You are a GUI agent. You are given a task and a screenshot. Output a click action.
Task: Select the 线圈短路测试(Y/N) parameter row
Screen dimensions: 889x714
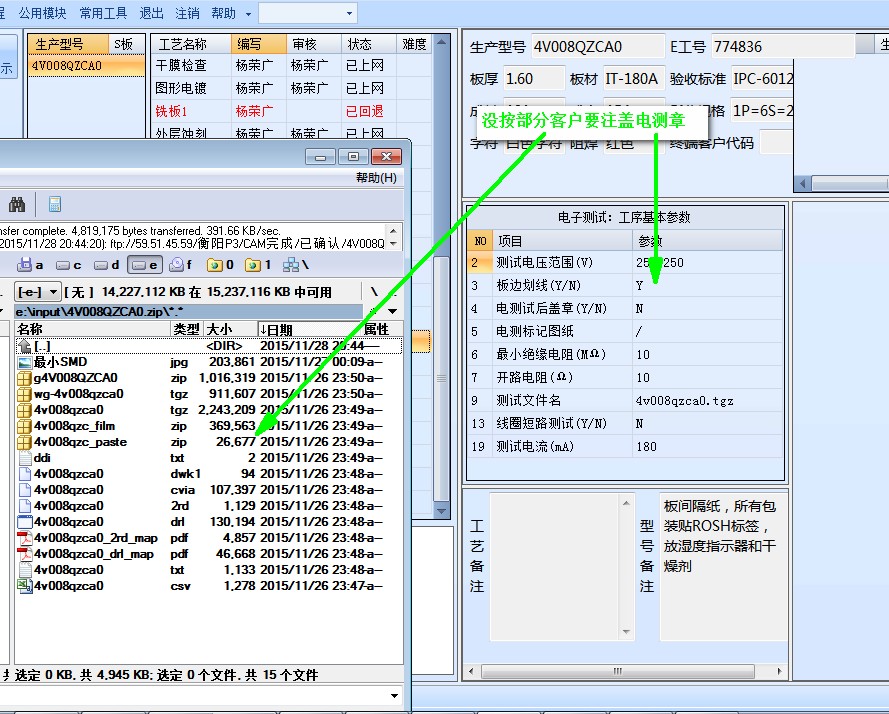pyautogui.click(x=625, y=424)
